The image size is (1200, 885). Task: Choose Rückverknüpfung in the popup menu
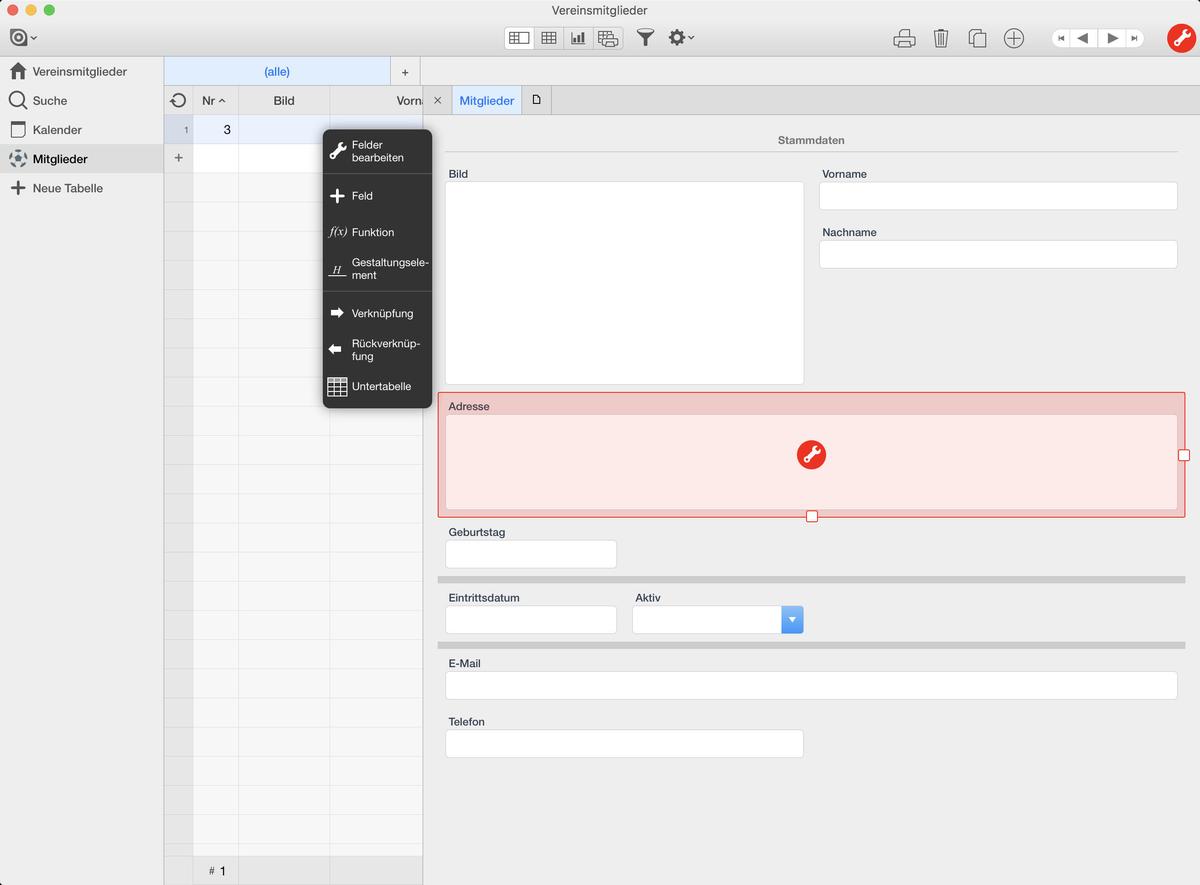[x=377, y=350]
